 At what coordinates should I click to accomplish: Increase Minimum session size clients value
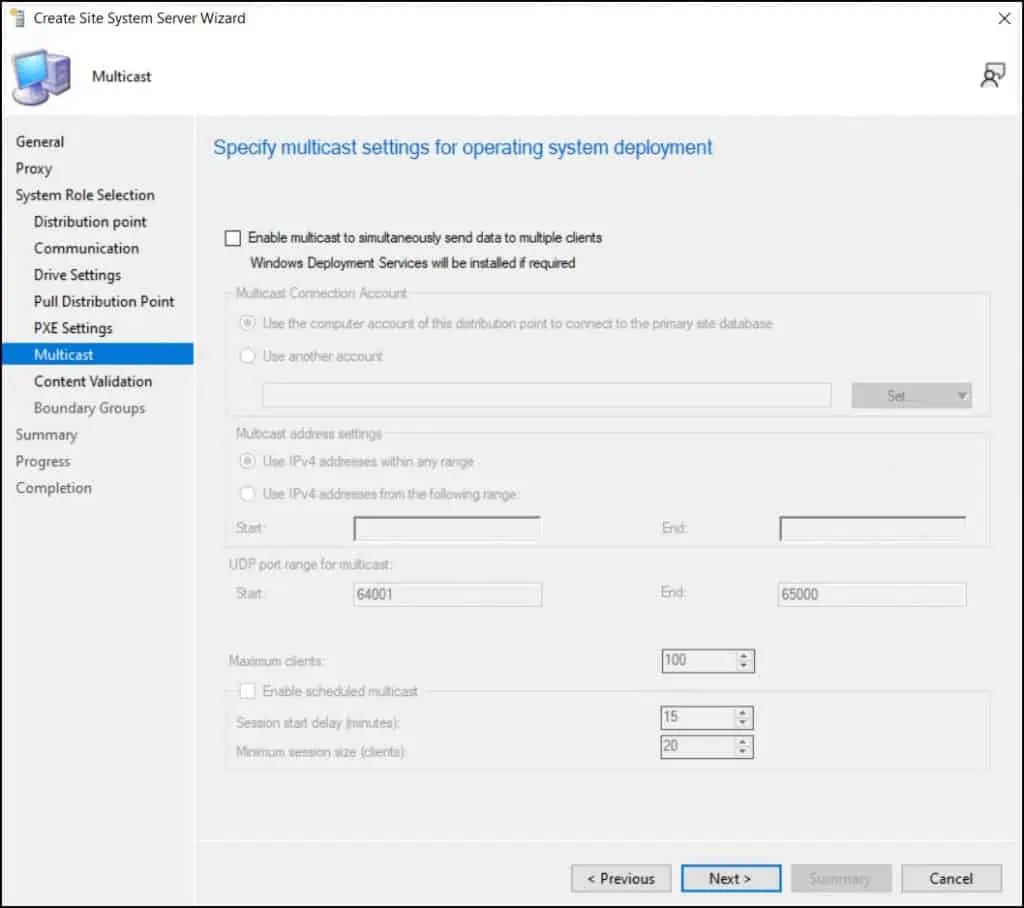point(743,741)
